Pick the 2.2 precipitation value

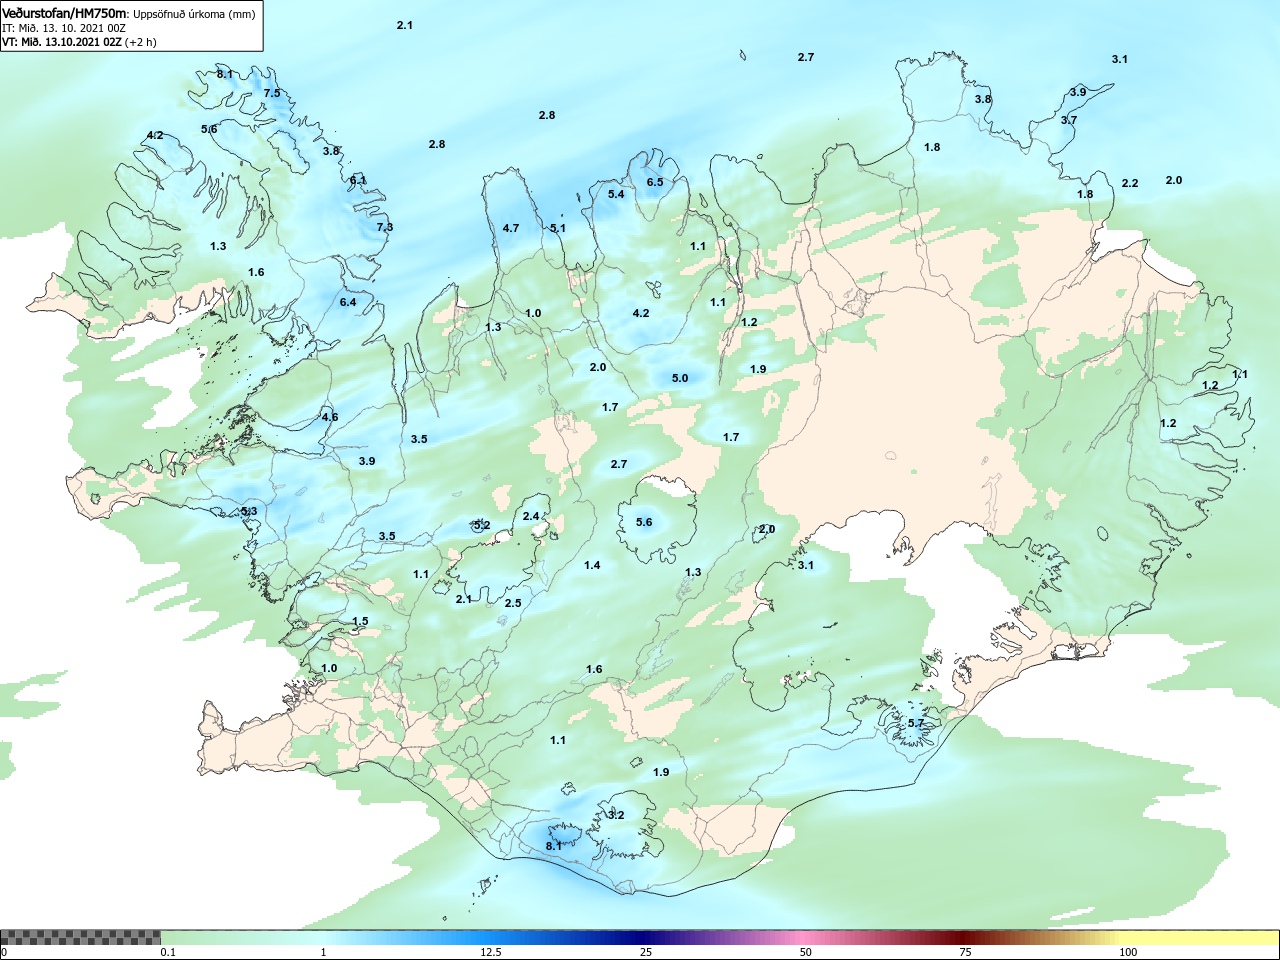pyautogui.click(x=1130, y=183)
